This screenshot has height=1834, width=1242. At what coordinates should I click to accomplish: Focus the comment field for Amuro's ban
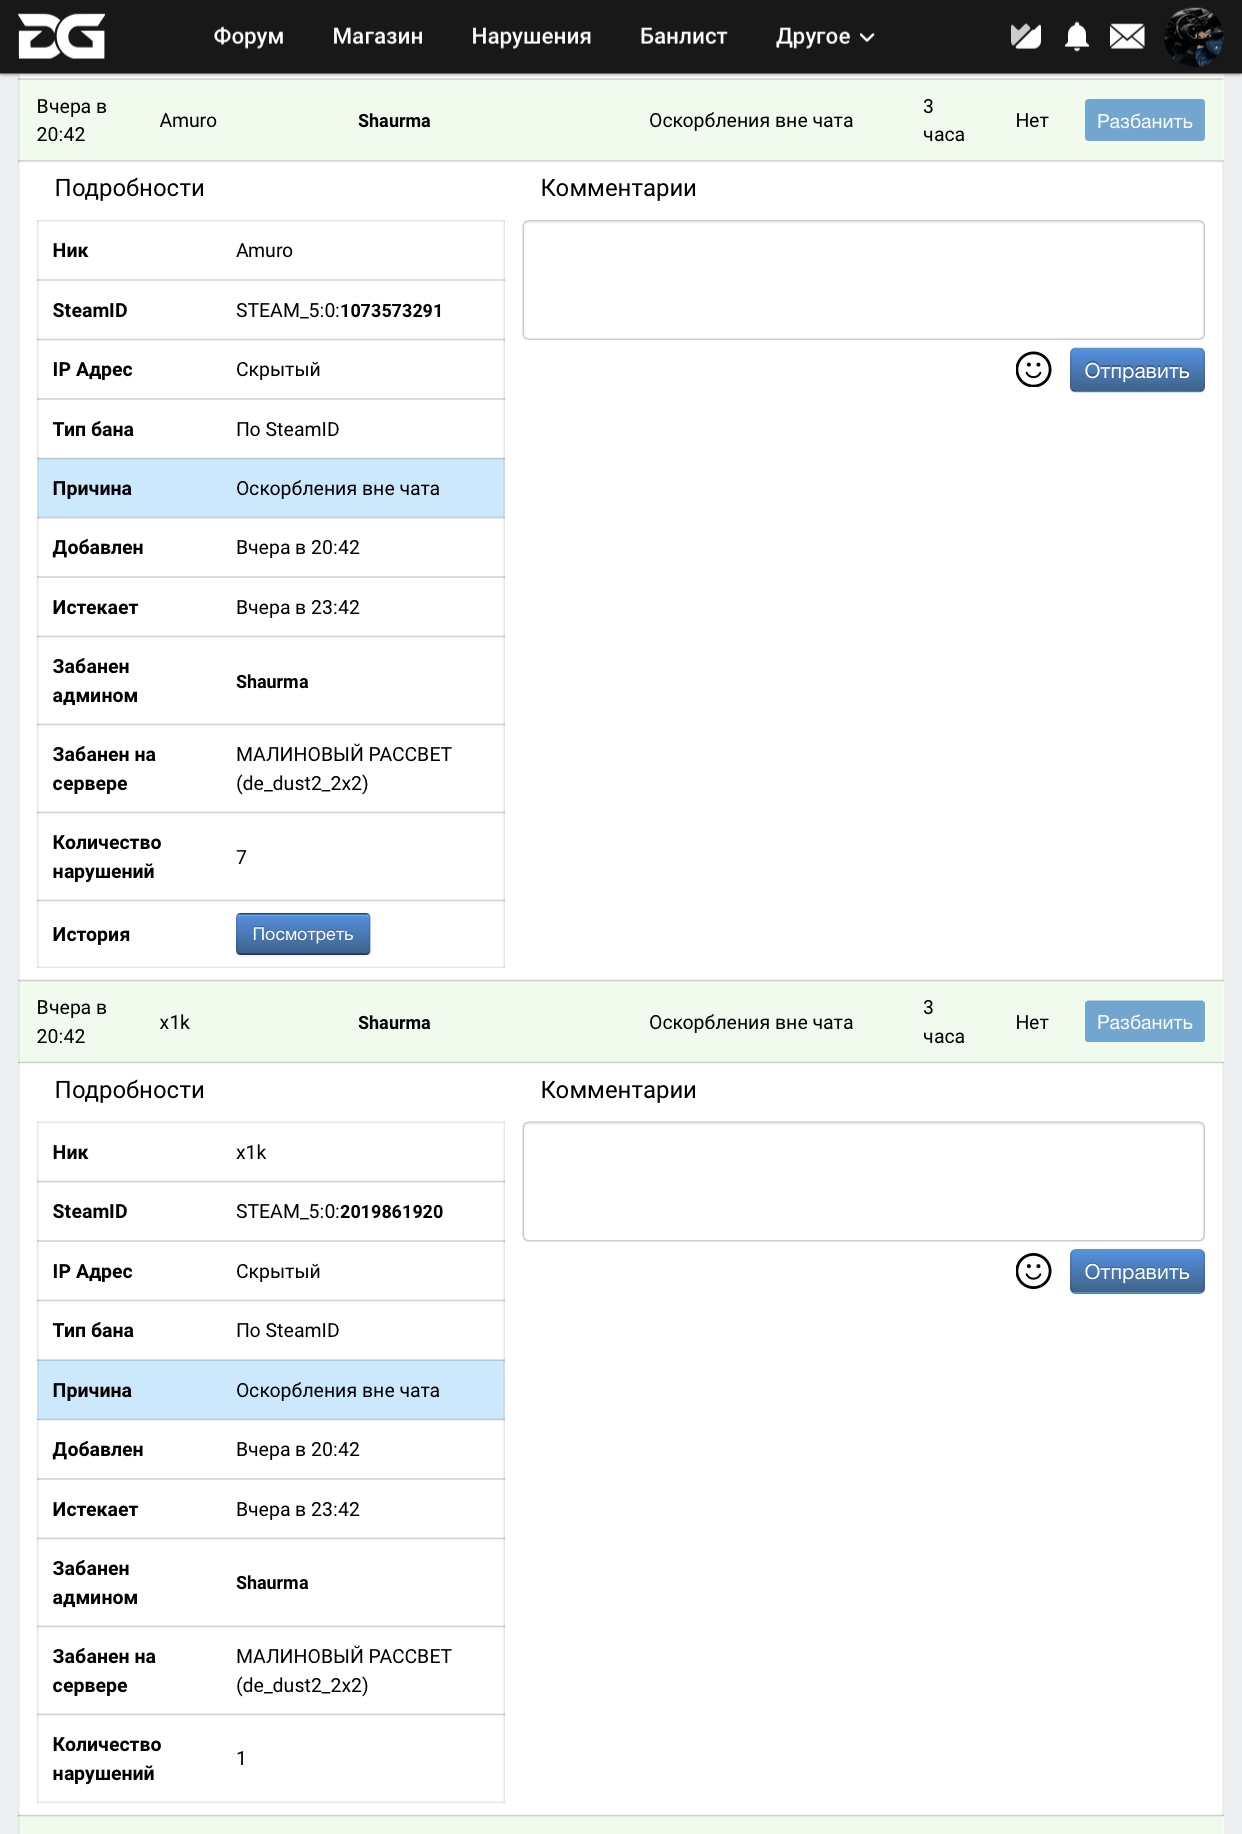[x=863, y=280]
